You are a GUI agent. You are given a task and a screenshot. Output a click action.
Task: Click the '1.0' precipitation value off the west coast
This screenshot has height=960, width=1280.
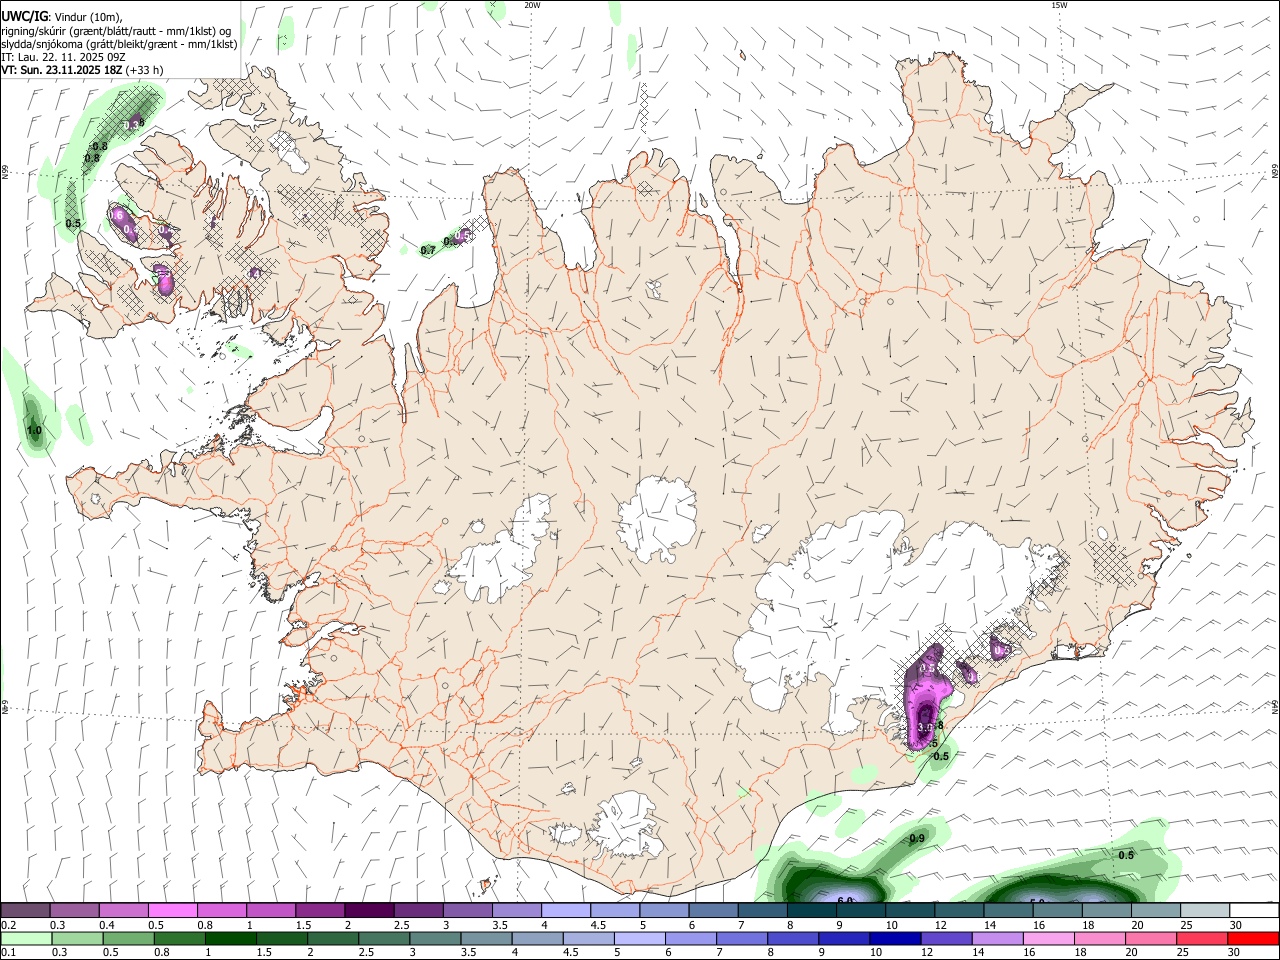coord(34,431)
